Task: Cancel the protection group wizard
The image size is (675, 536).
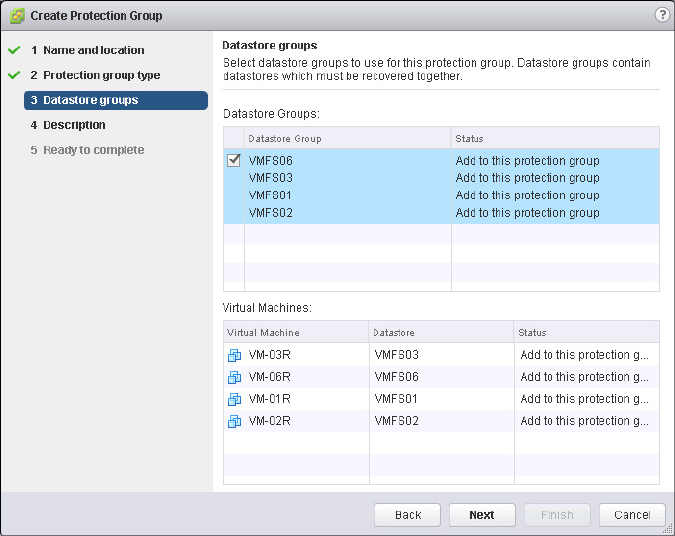Action: tap(632, 515)
